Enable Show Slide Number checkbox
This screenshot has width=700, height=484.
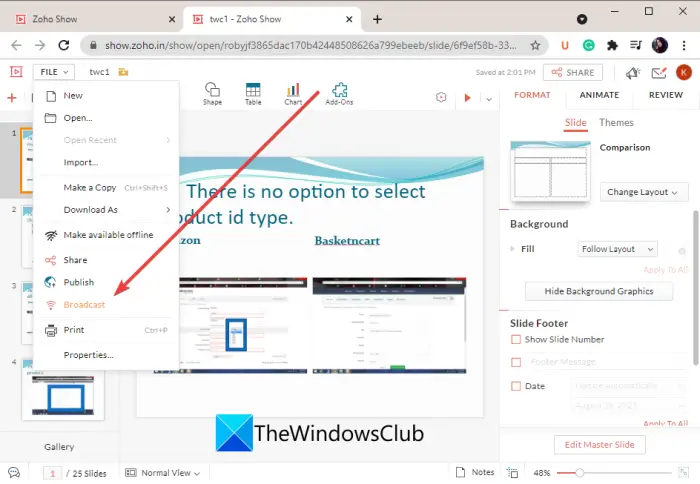pos(516,339)
